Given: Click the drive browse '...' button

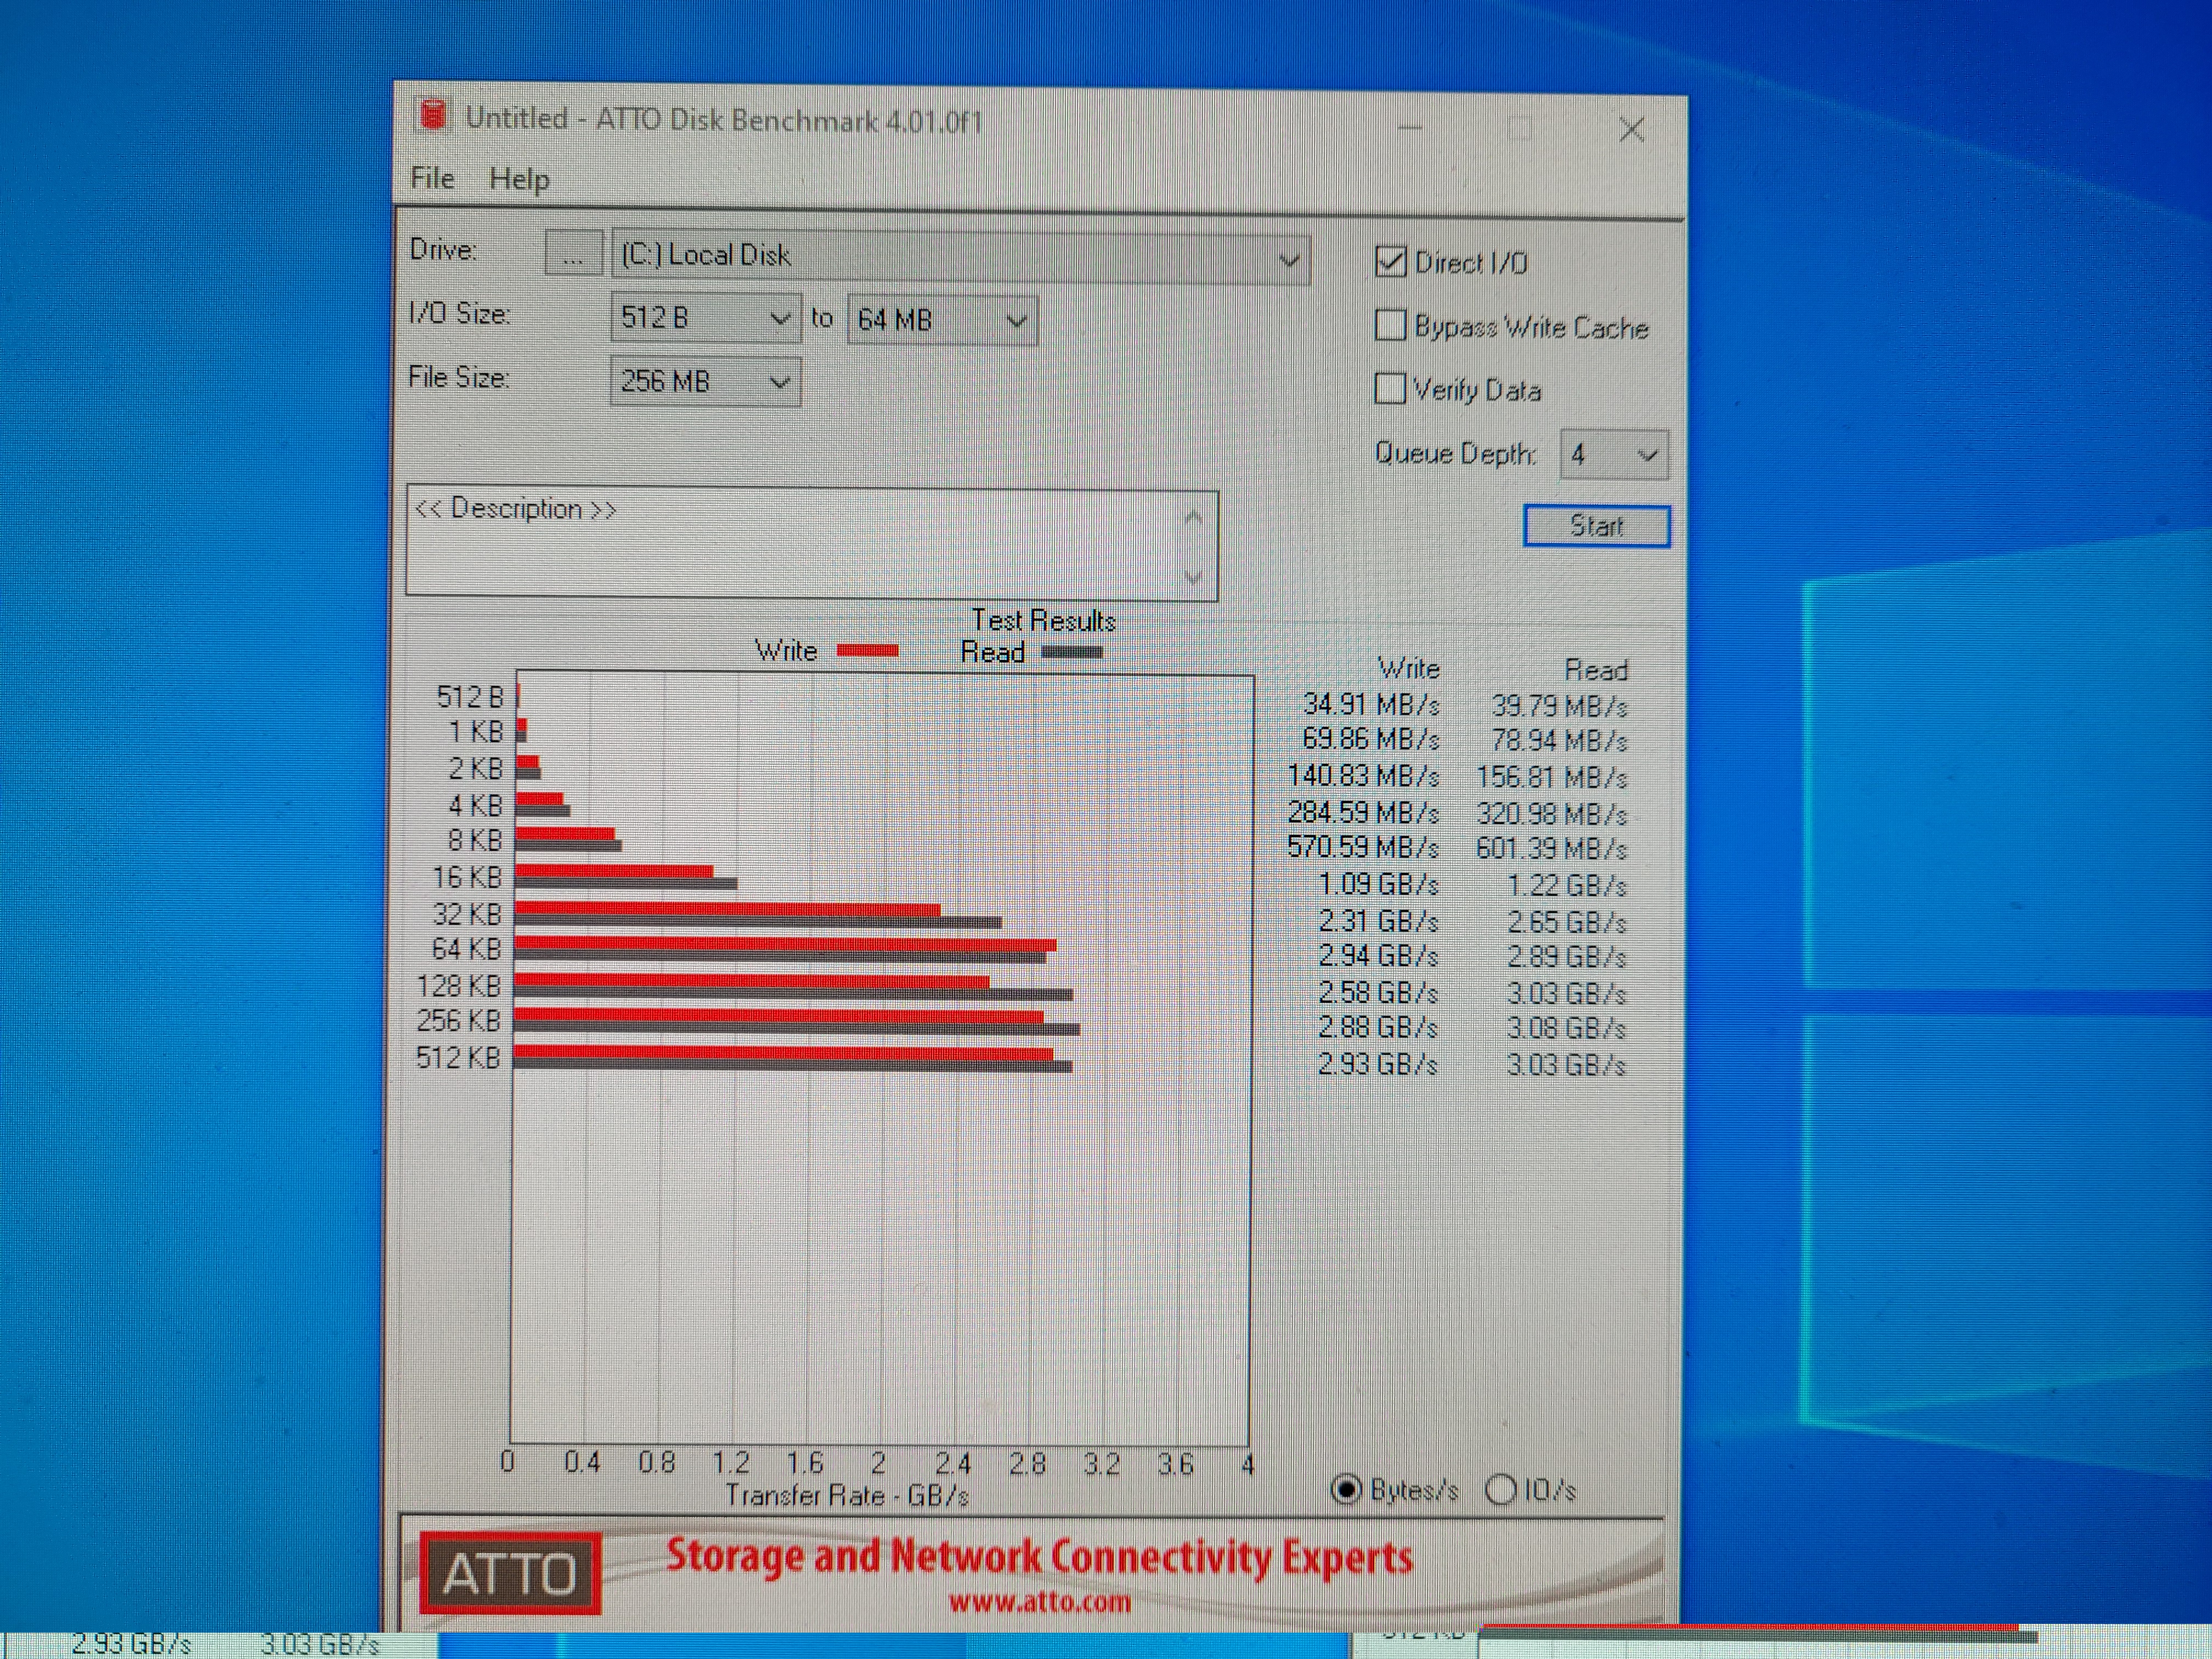Looking at the screenshot, I should click(x=573, y=254).
